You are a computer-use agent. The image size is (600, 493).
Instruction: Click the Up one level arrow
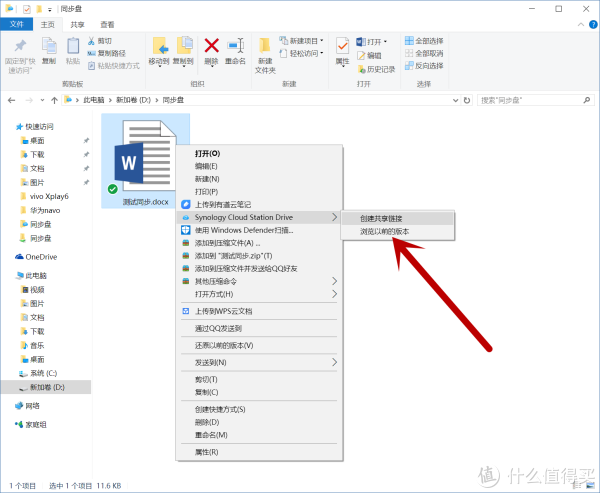coord(54,100)
